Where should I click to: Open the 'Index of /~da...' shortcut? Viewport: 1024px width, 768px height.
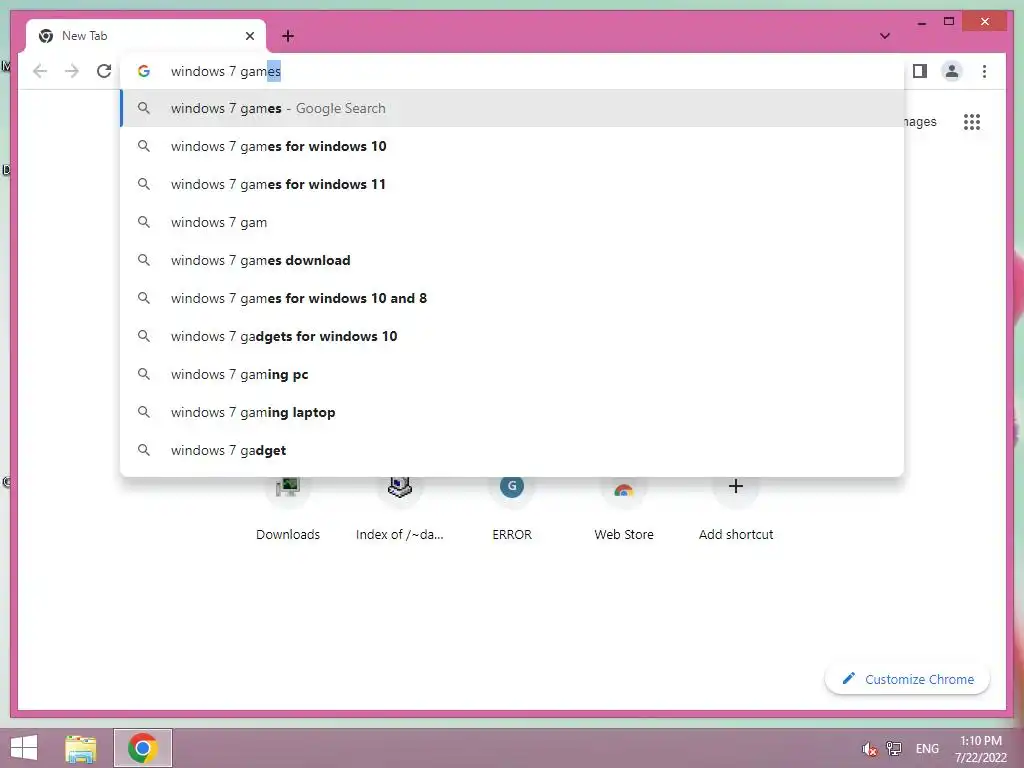(400, 509)
